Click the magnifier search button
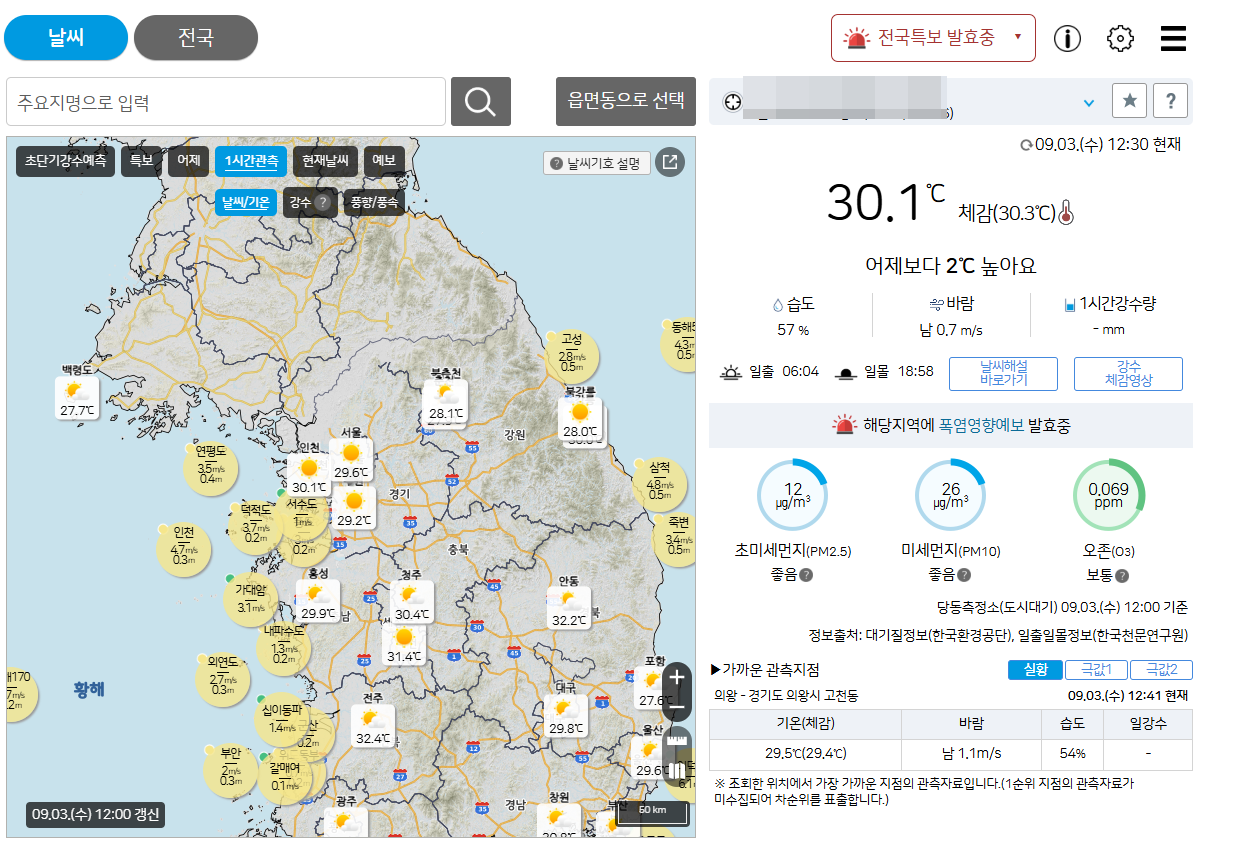The image size is (1237, 860). coord(481,102)
